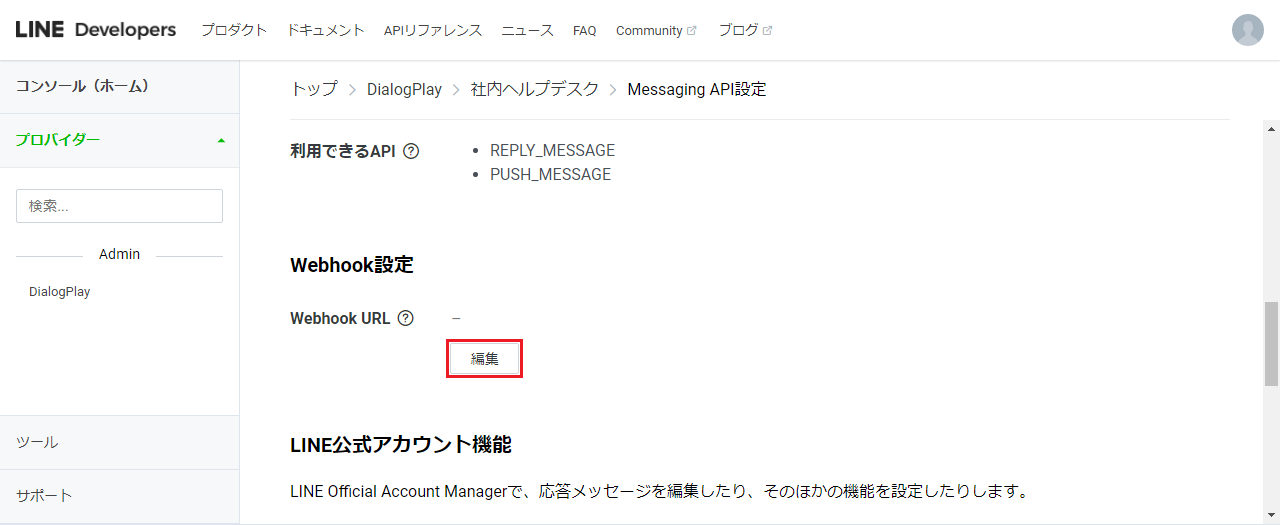Click the 編集 button for Webhook URL
1280x525 pixels.
tap(485, 359)
